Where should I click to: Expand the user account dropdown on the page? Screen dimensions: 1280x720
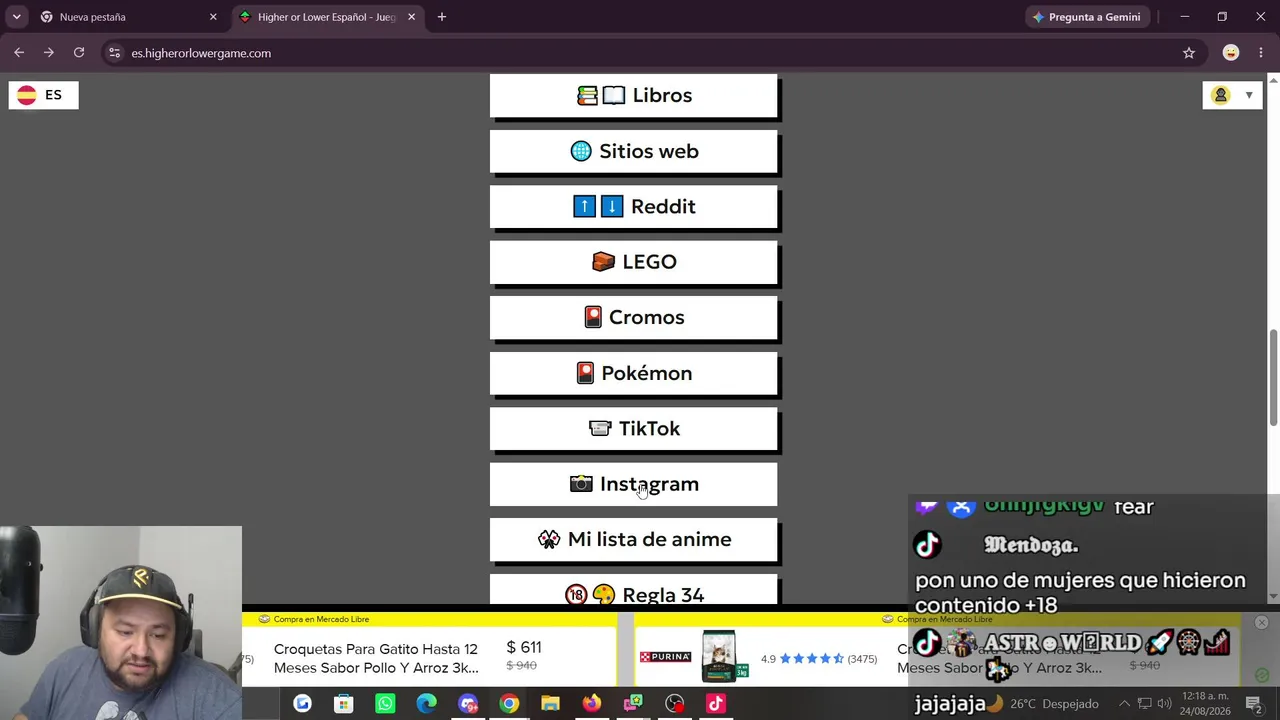click(x=1233, y=95)
